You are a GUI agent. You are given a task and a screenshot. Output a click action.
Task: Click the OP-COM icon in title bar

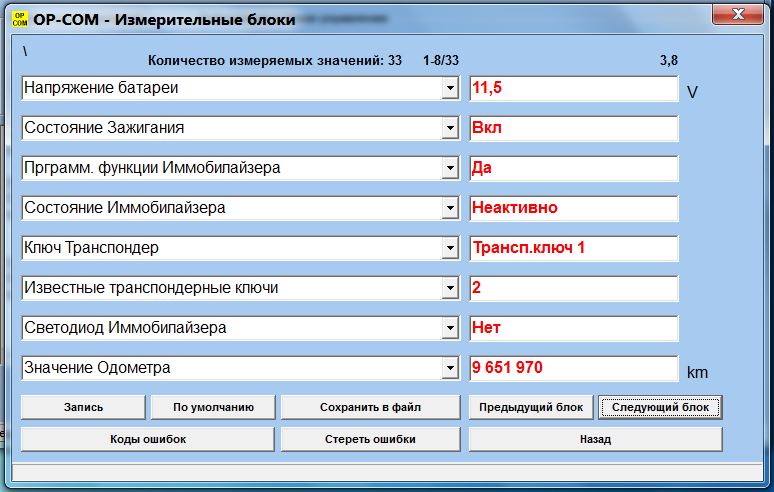[20, 19]
